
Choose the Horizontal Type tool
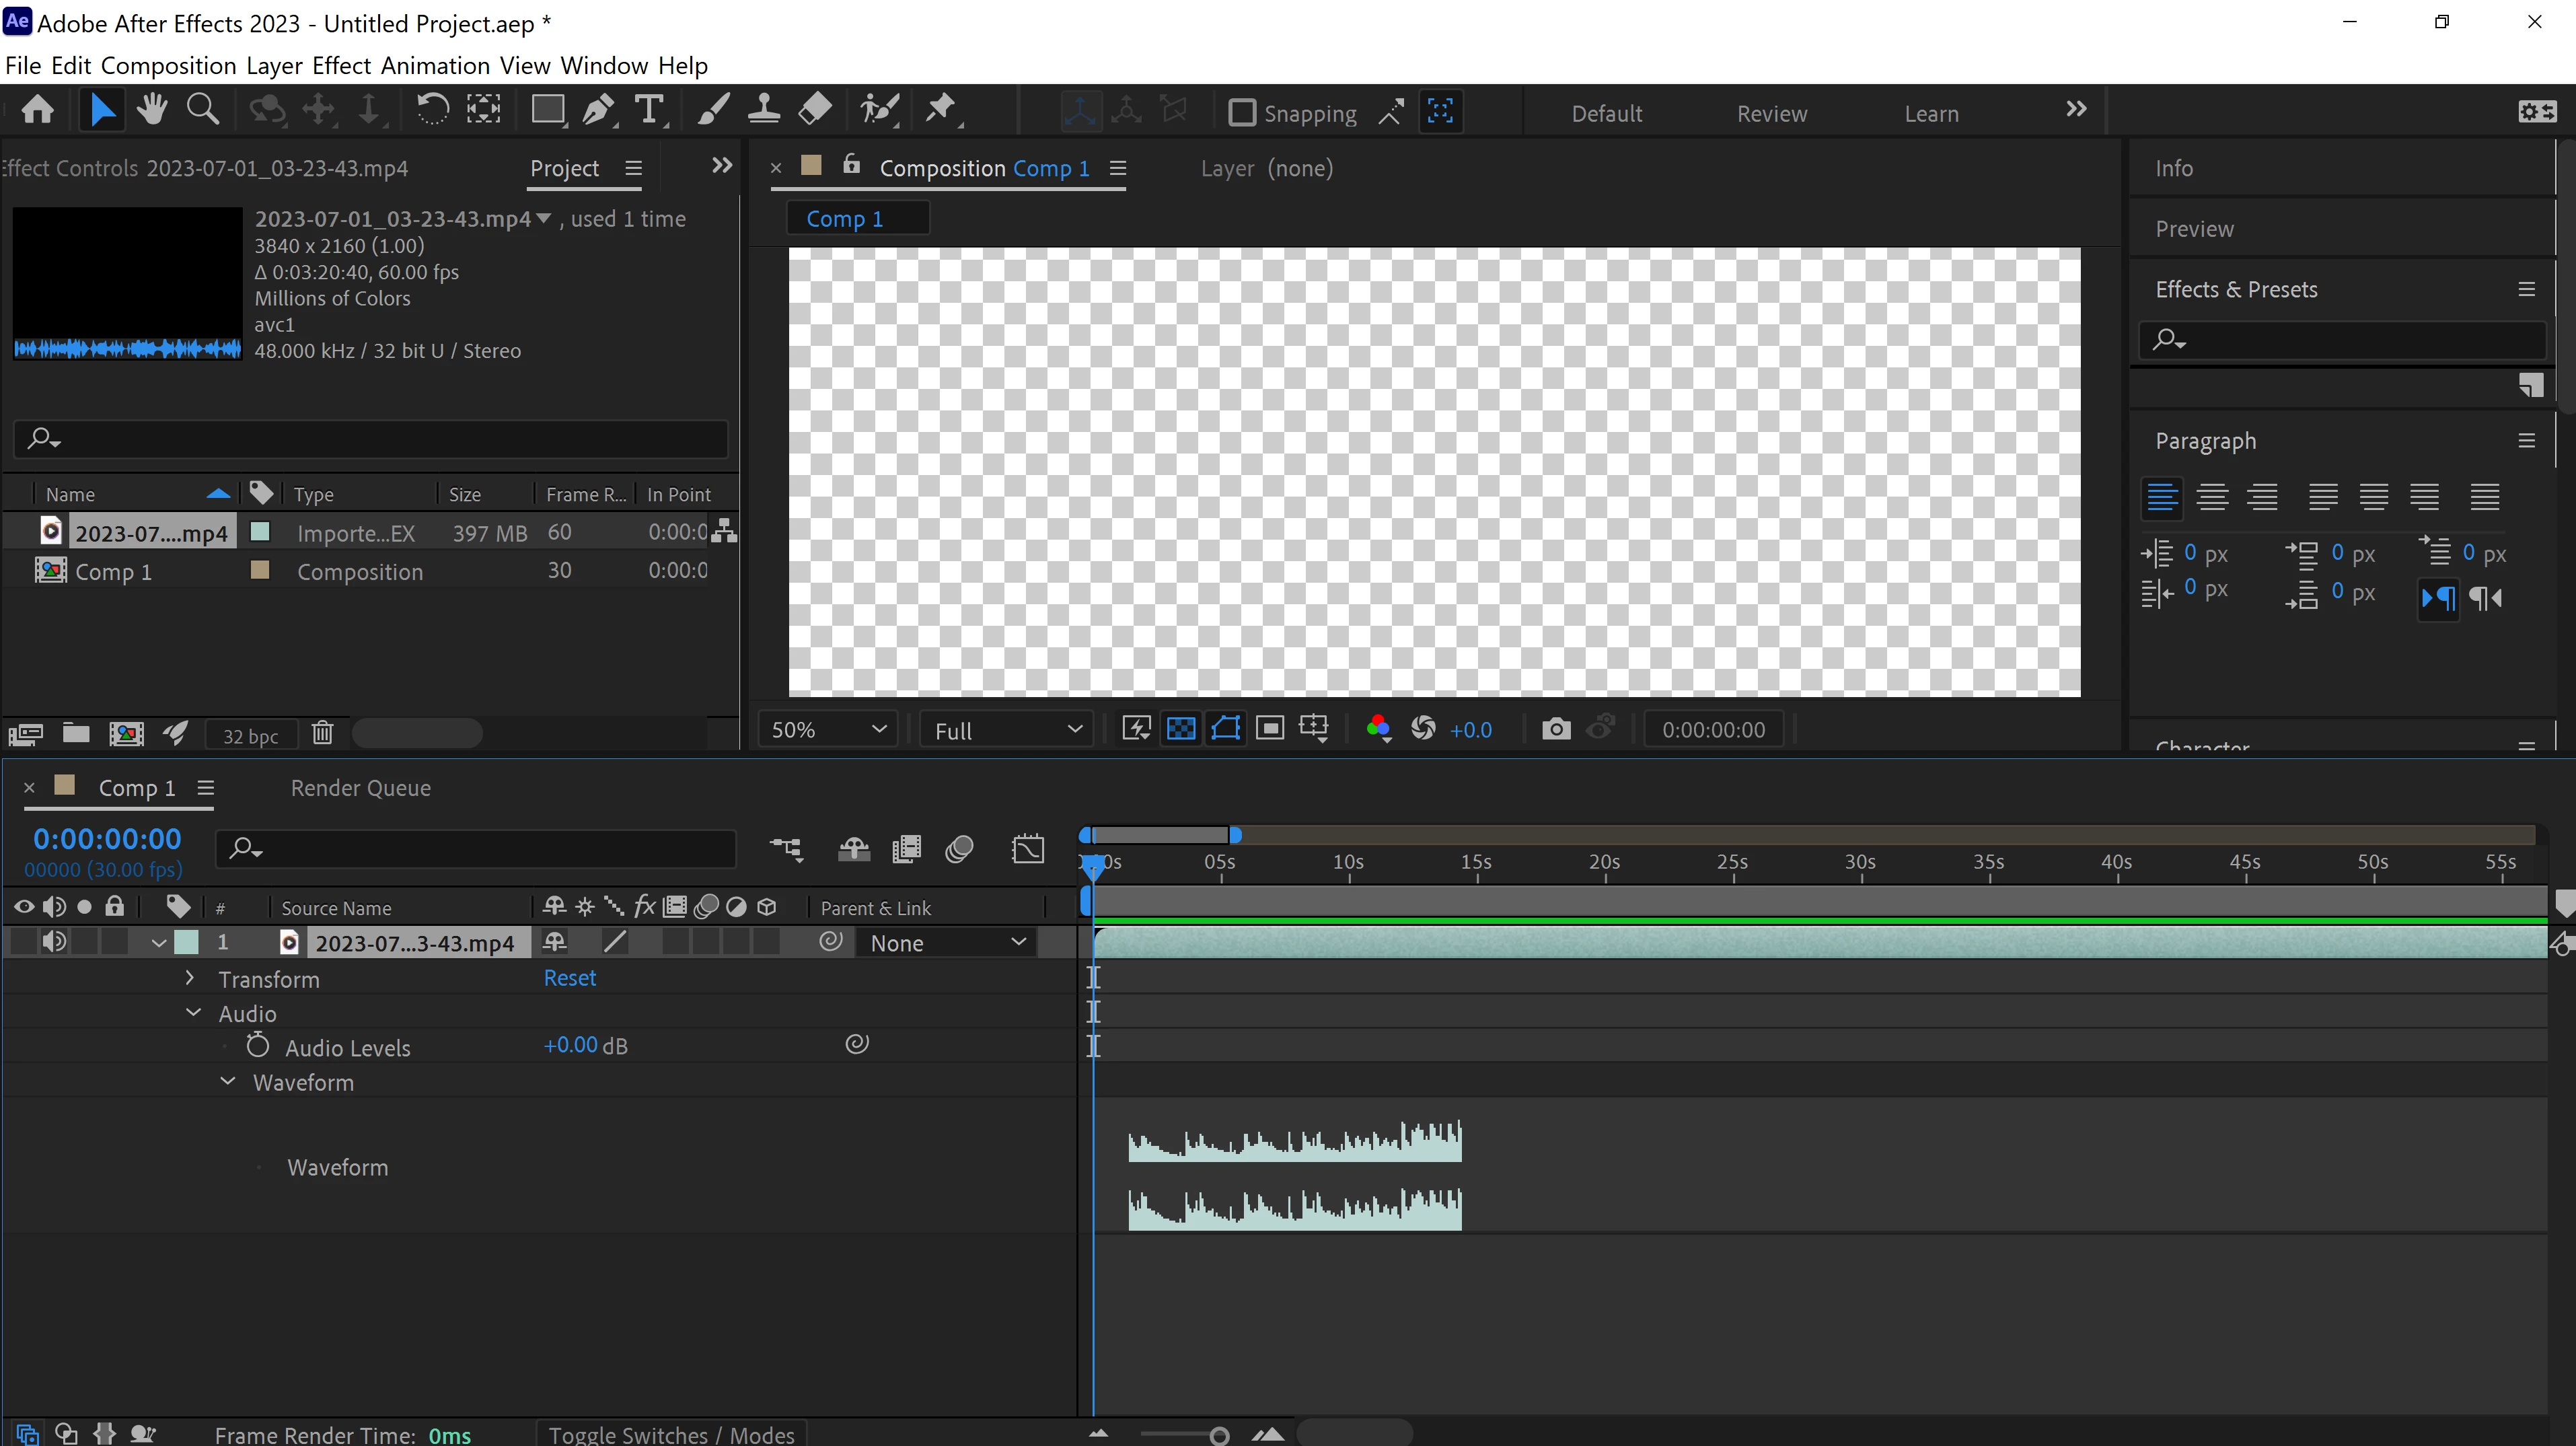click(650, 110)
